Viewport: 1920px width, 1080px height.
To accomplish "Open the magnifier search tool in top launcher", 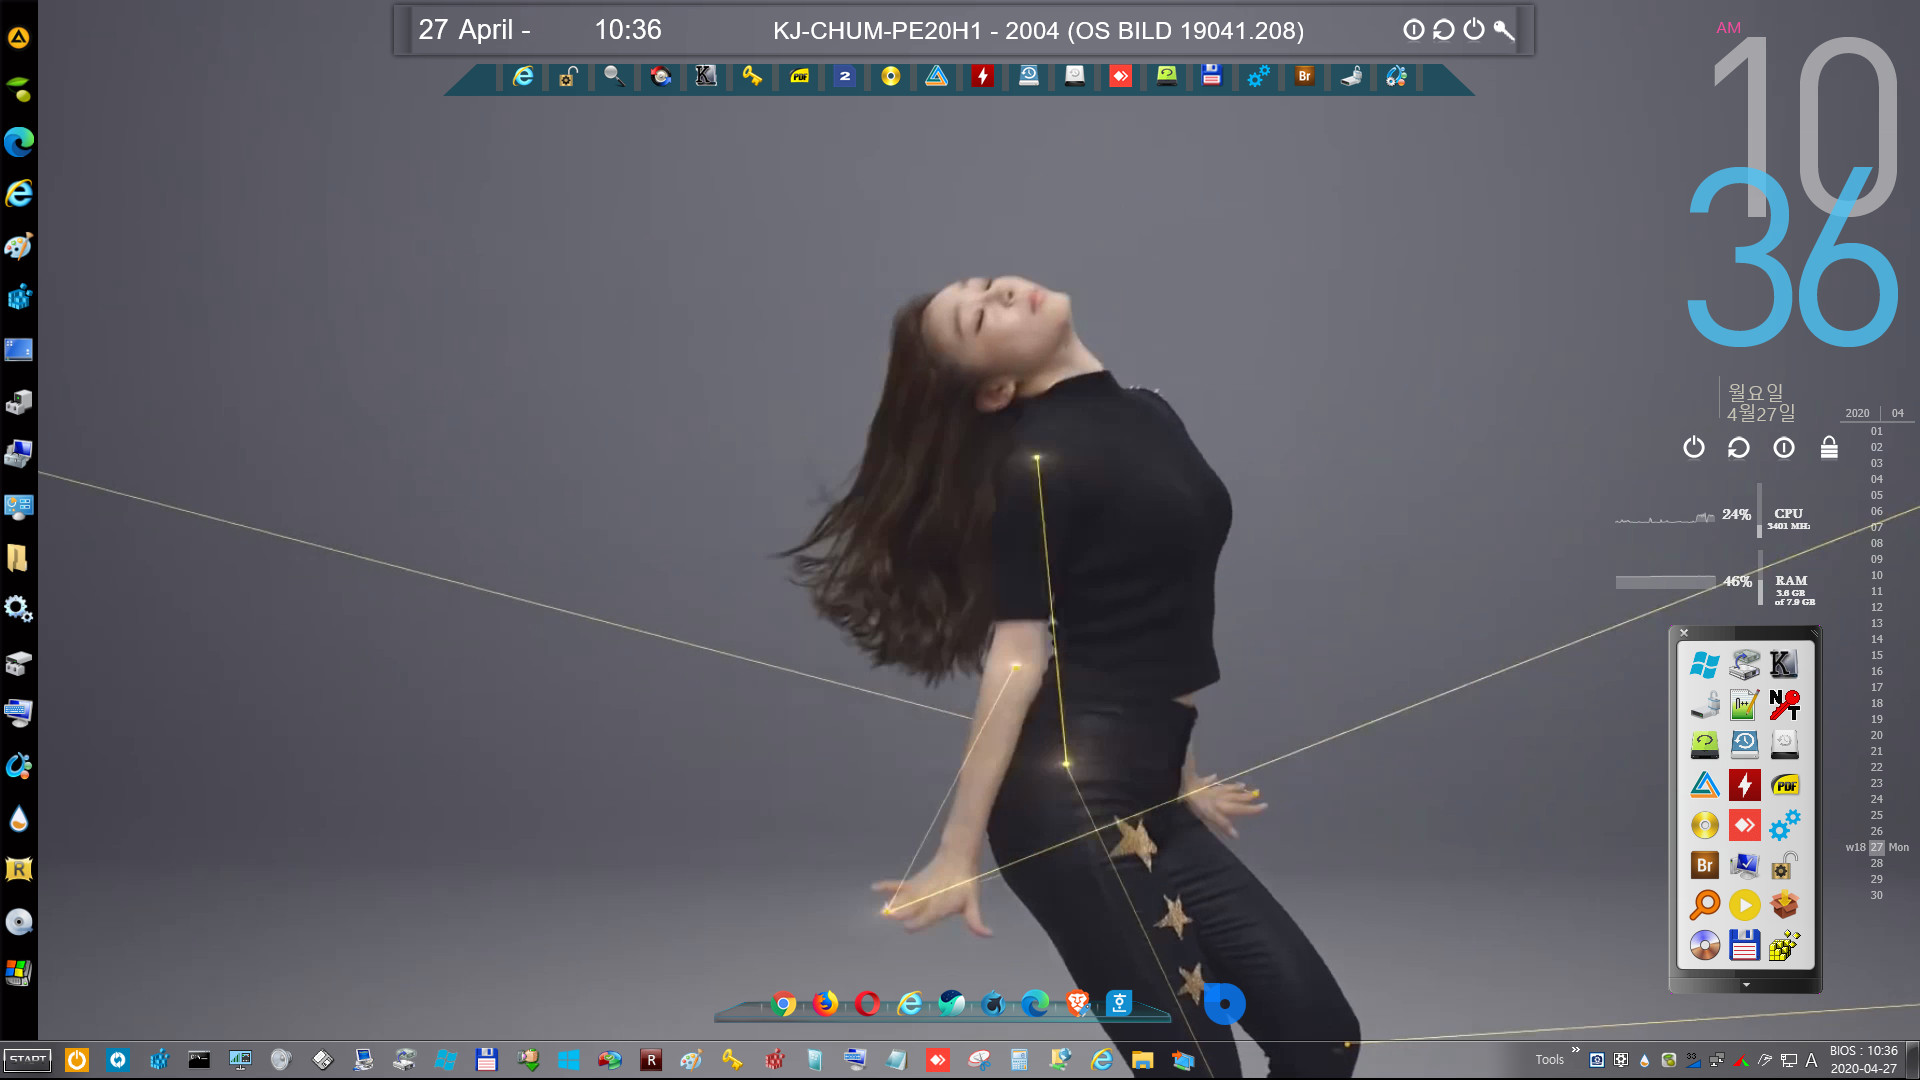I will click(614, 76).
